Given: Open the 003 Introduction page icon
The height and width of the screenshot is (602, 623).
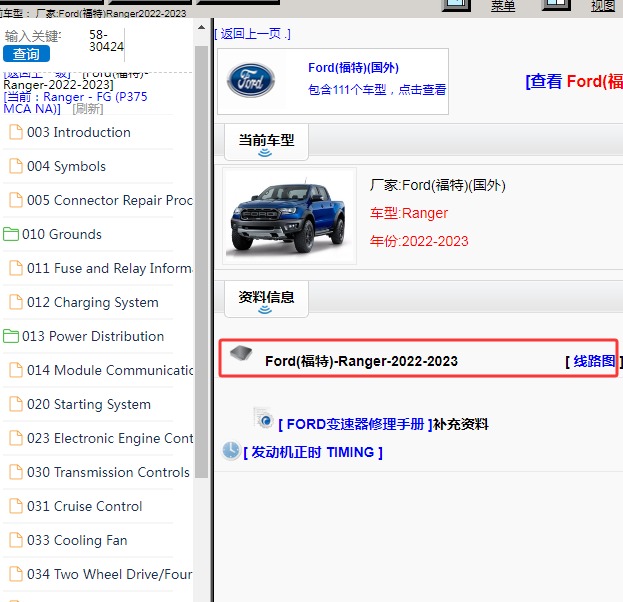Looking at the screenshot, I should tap(16, 132).
